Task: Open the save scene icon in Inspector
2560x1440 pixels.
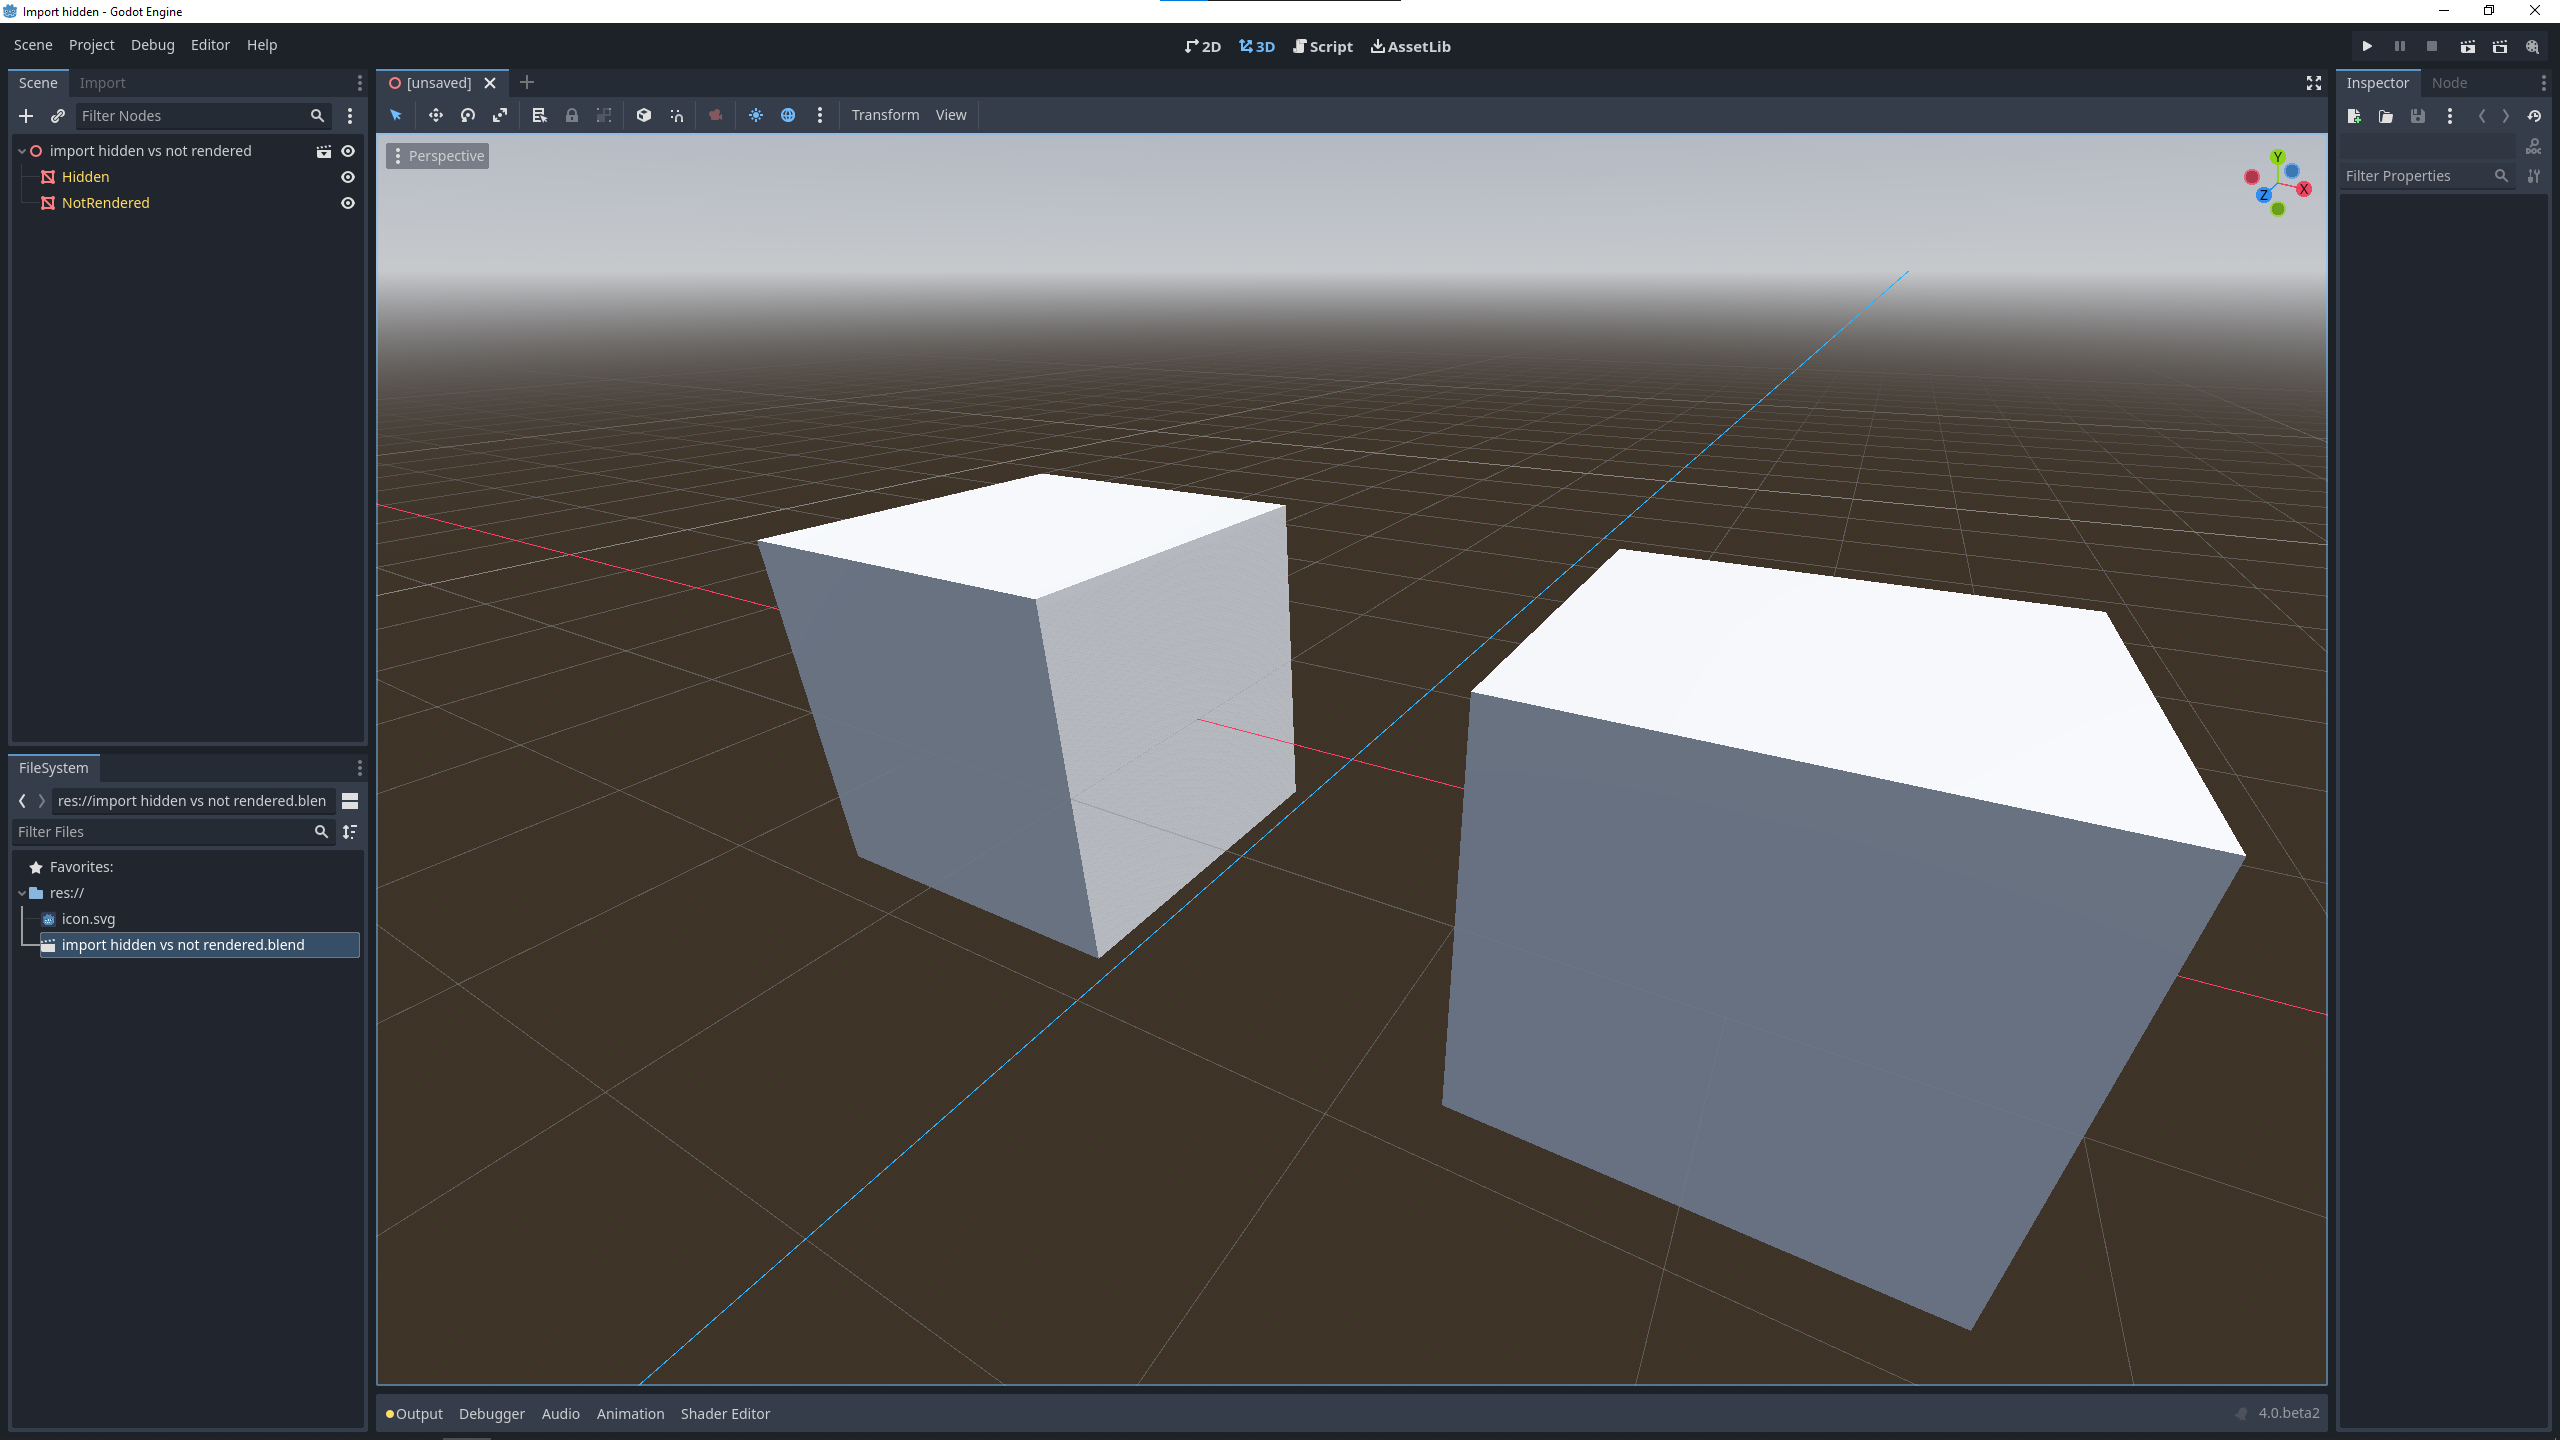Action: click(2417, 117)
